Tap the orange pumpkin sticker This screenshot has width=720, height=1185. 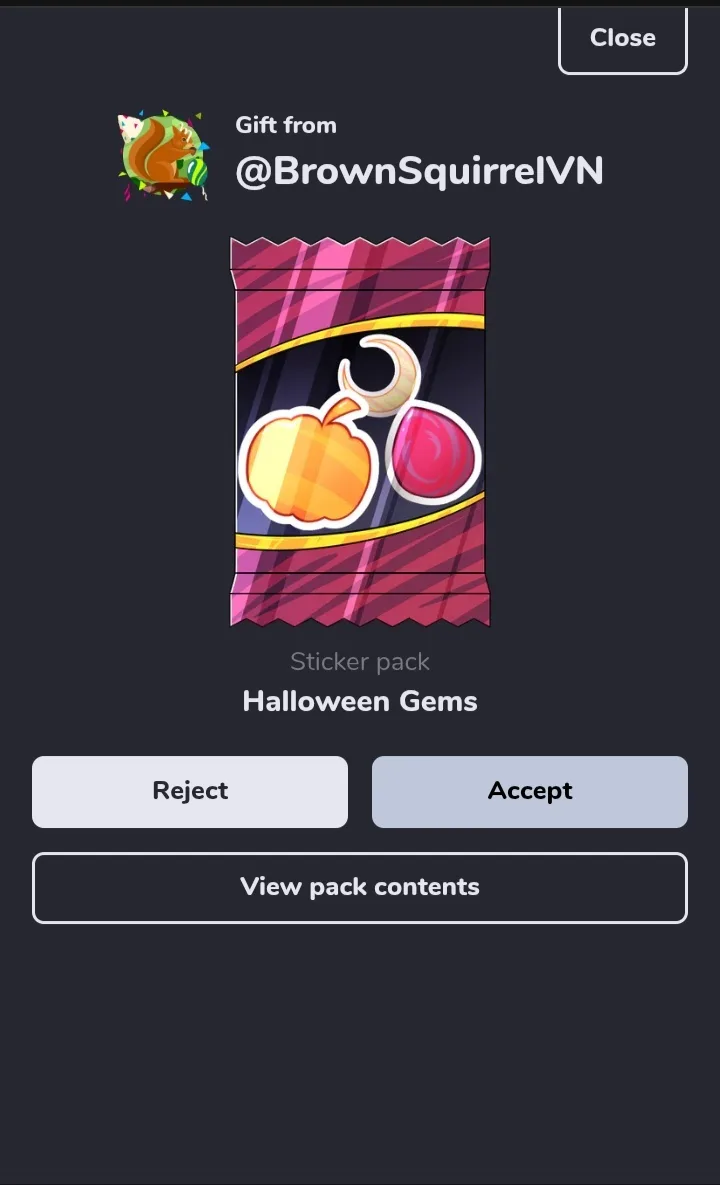pyautogui.click(x=308, y=463)
